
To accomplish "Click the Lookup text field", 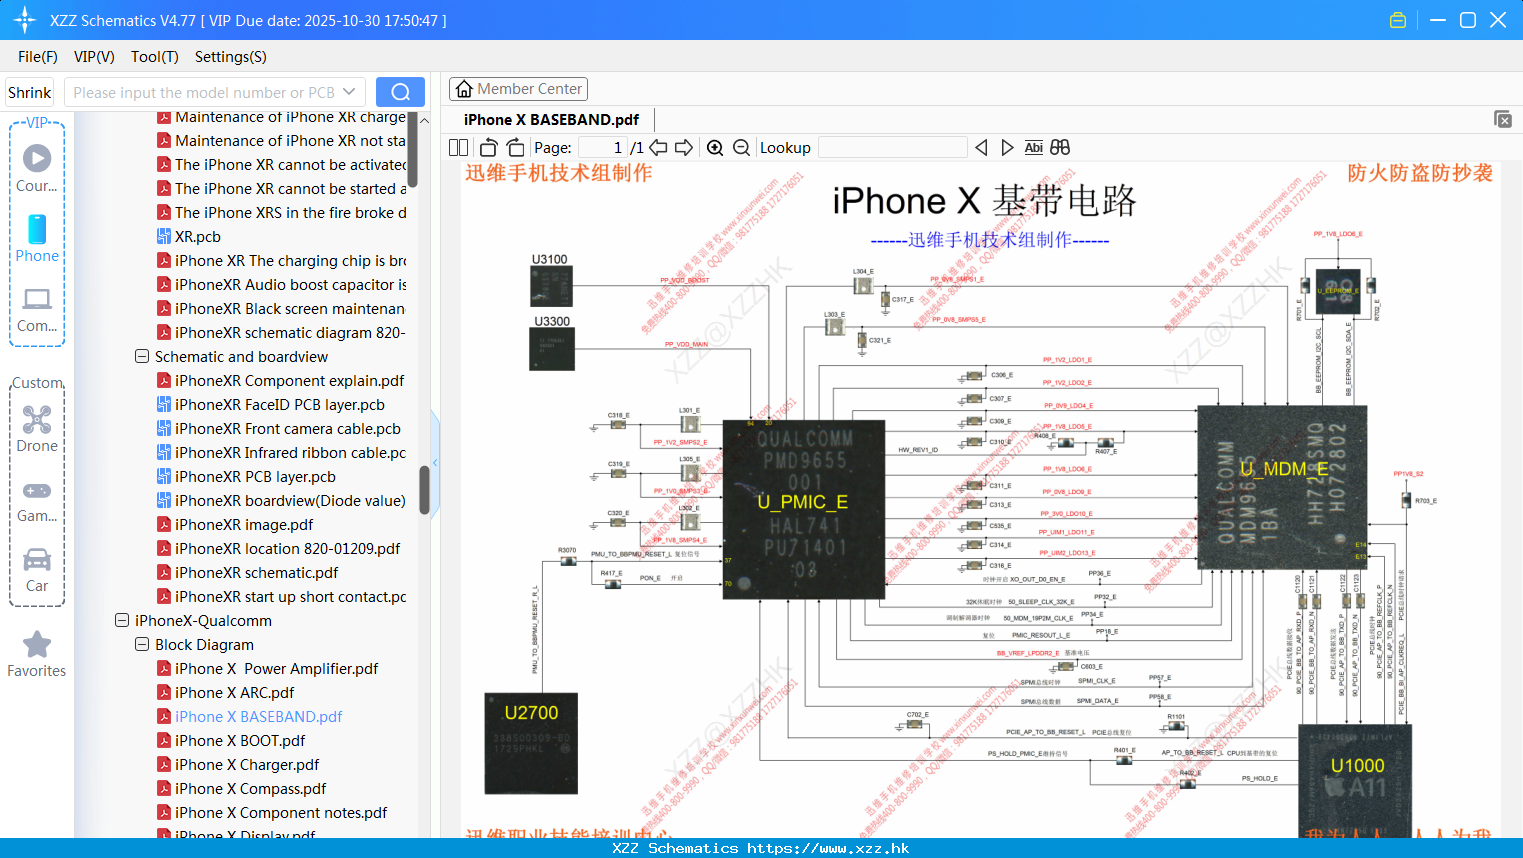I will click(x=892, y=147).
